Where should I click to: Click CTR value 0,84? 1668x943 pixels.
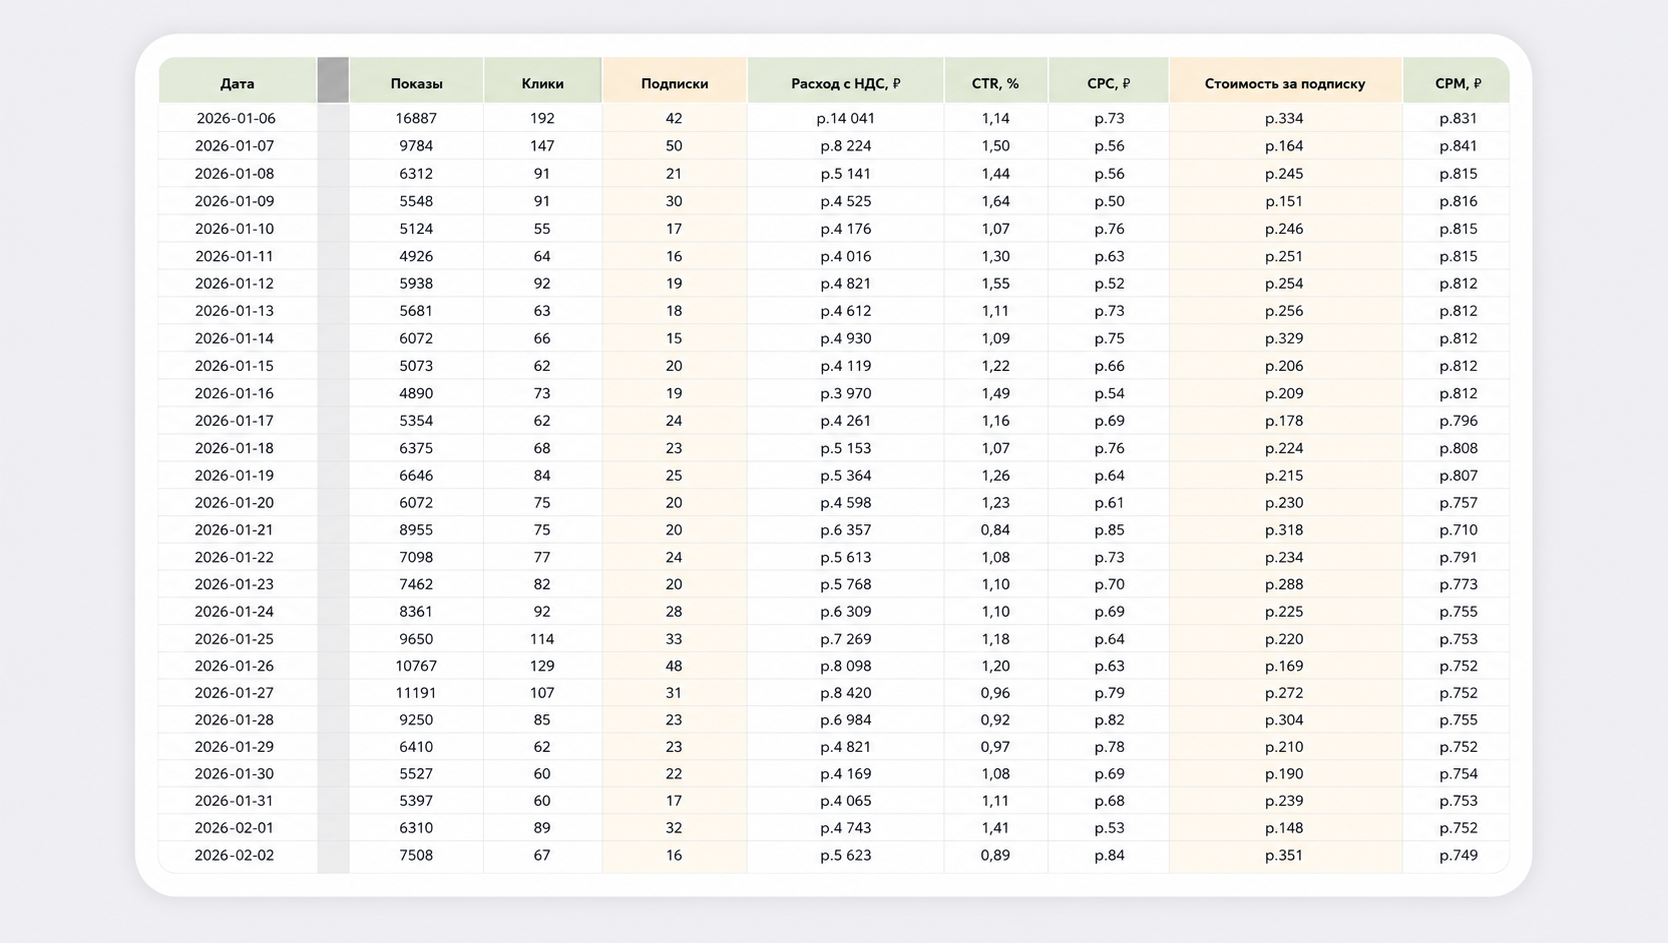pos(995,530)
